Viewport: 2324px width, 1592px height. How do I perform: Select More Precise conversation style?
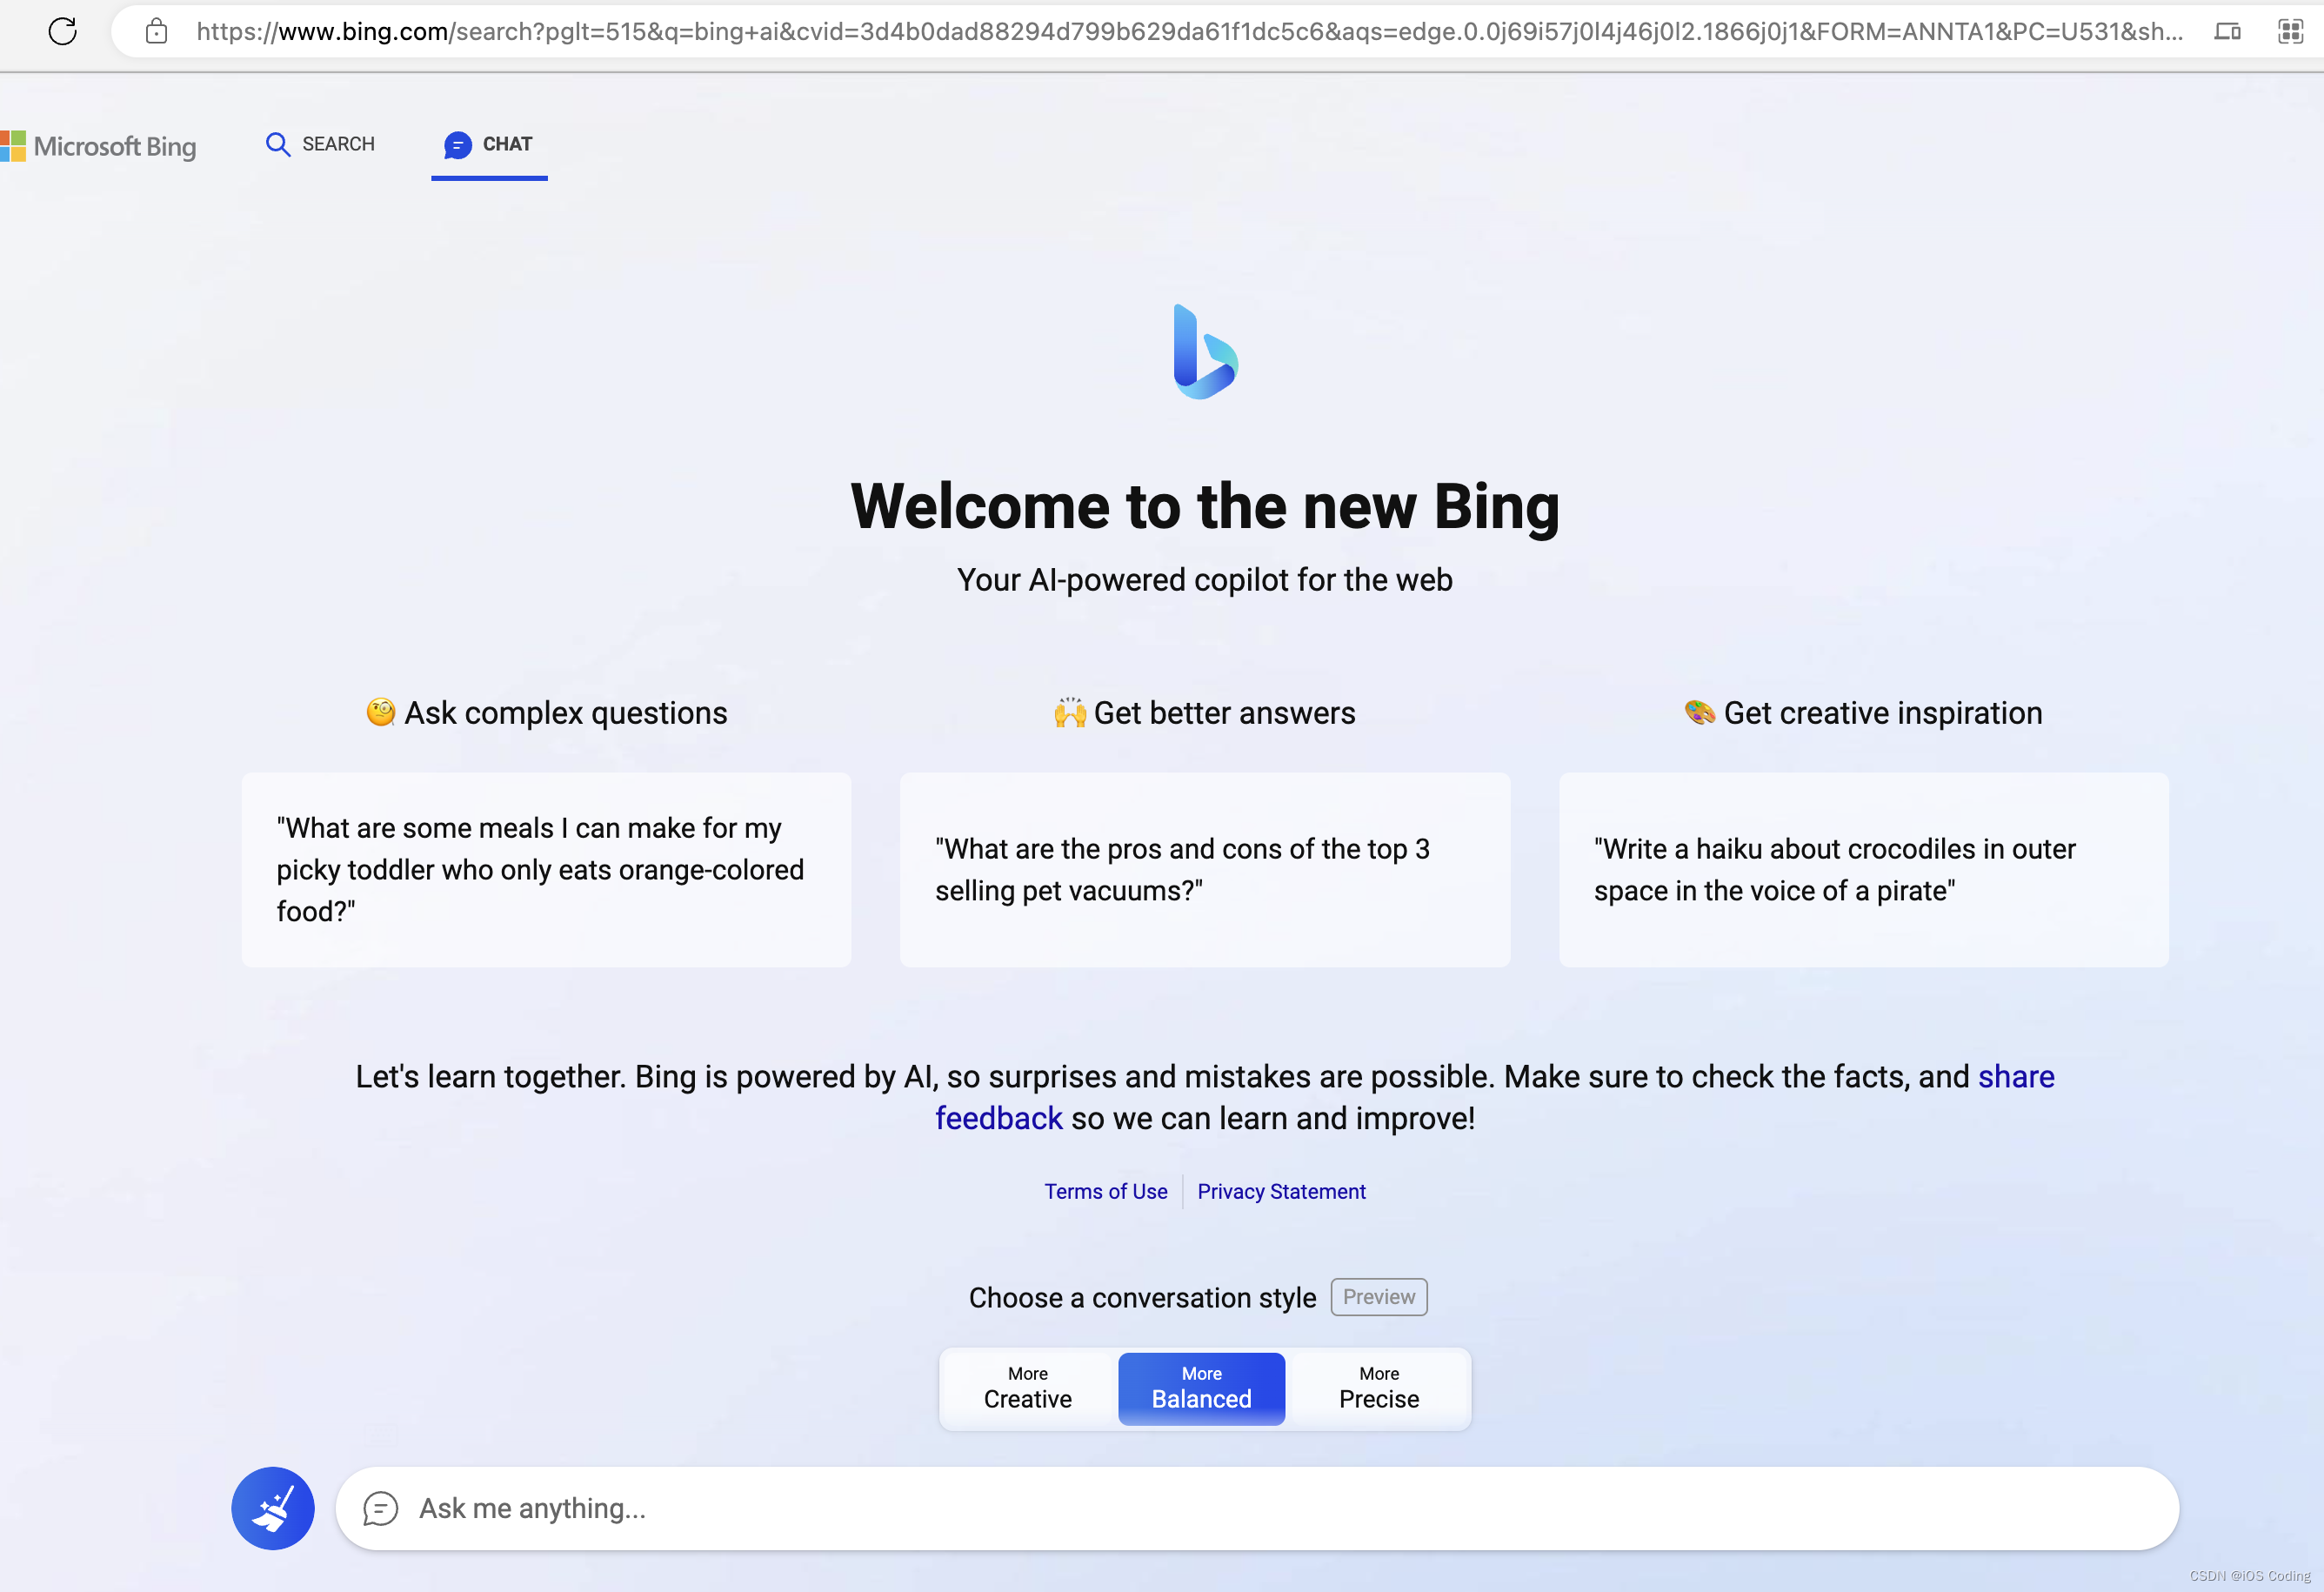click(x=1378, y=1387)
